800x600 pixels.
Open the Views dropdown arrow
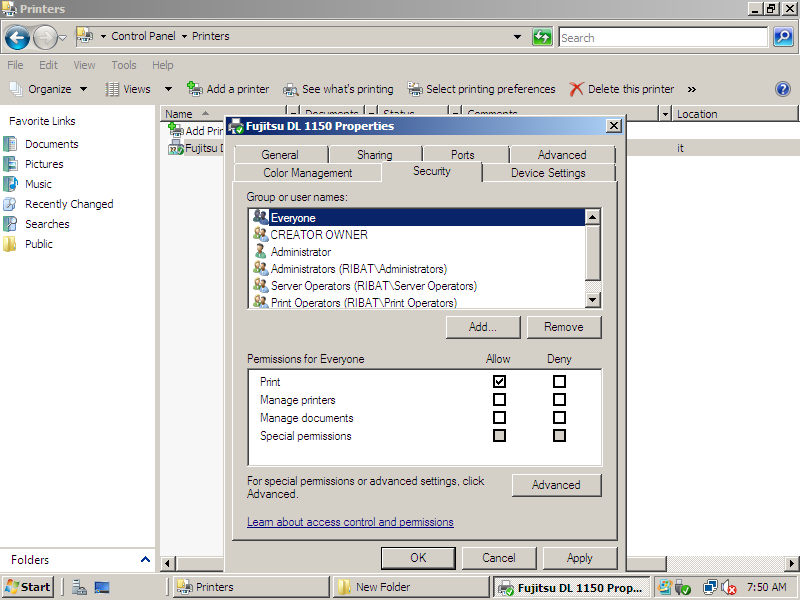click(x=168, y=89)
